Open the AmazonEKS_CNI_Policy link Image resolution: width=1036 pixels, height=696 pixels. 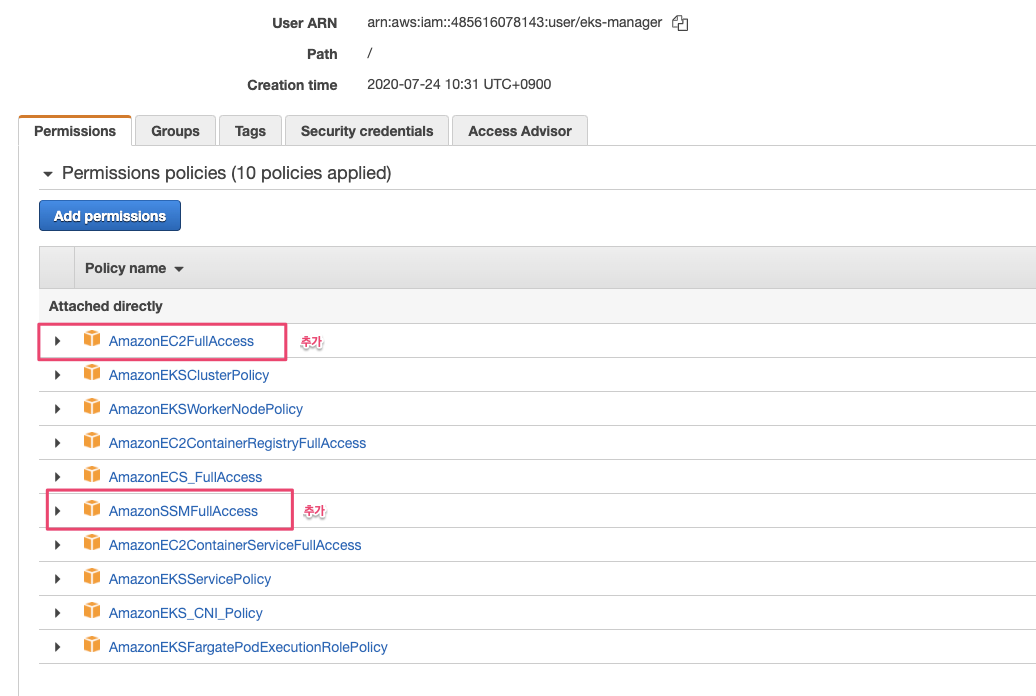click(x=186, y=613)
